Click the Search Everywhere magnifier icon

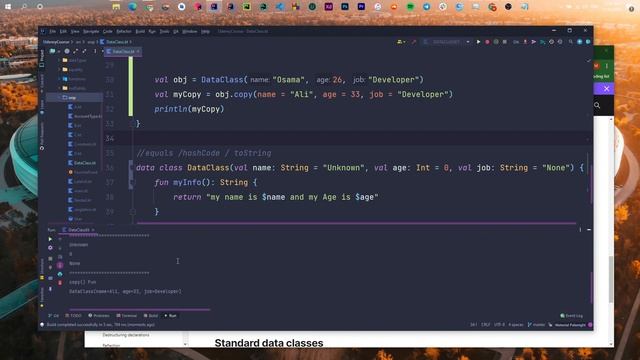tap(571, 42)
